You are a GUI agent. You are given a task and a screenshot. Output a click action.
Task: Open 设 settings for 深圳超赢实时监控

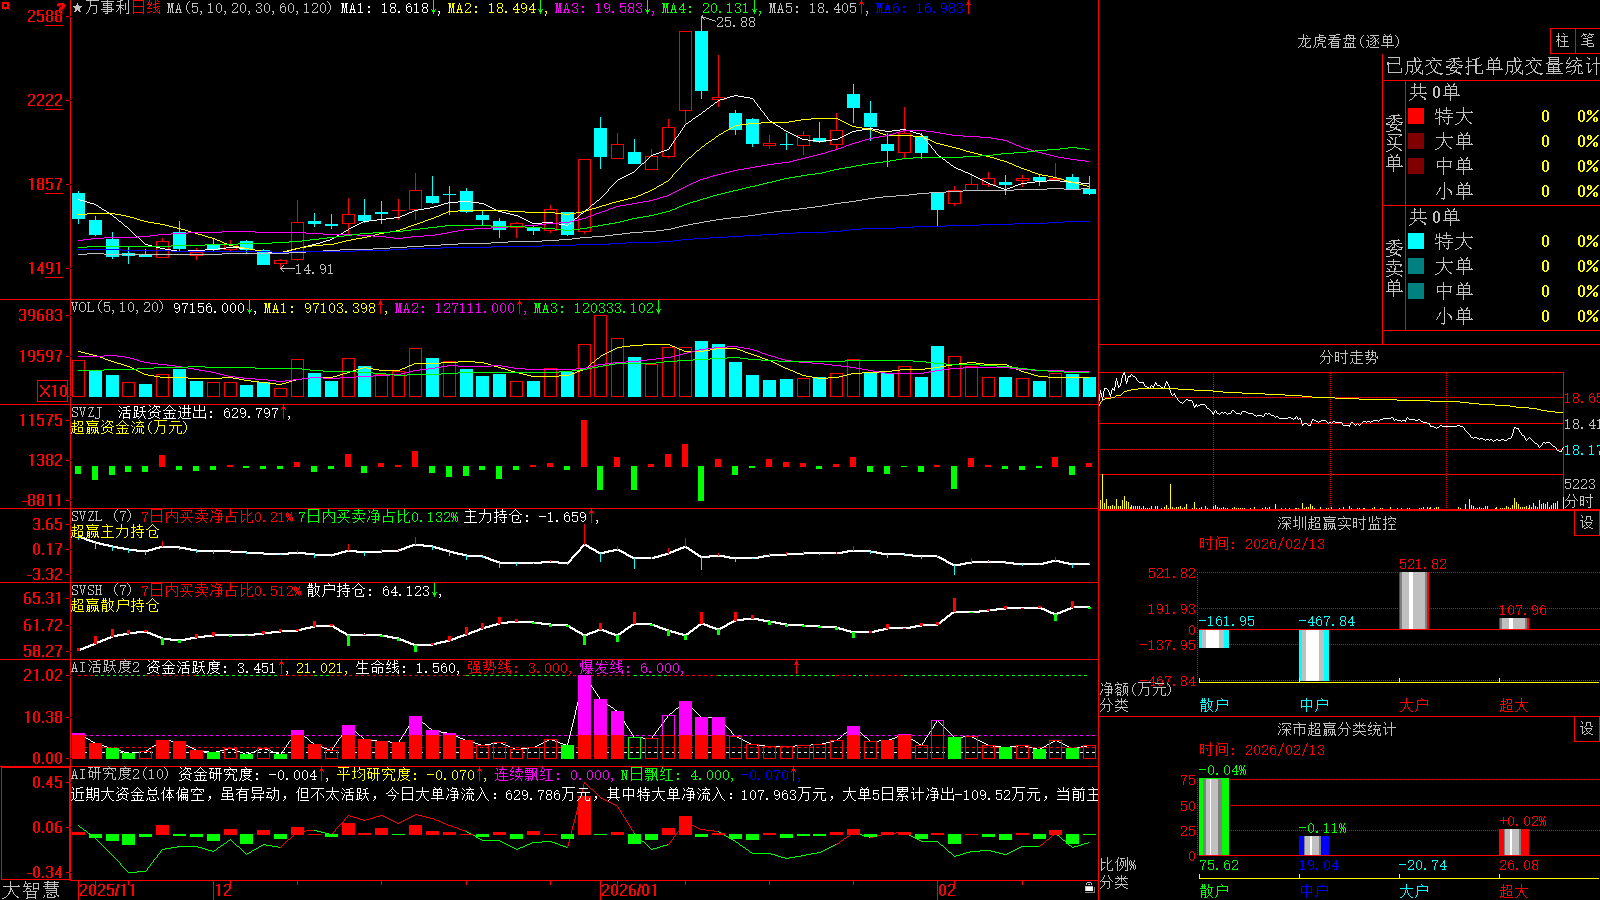[1587, 523]
